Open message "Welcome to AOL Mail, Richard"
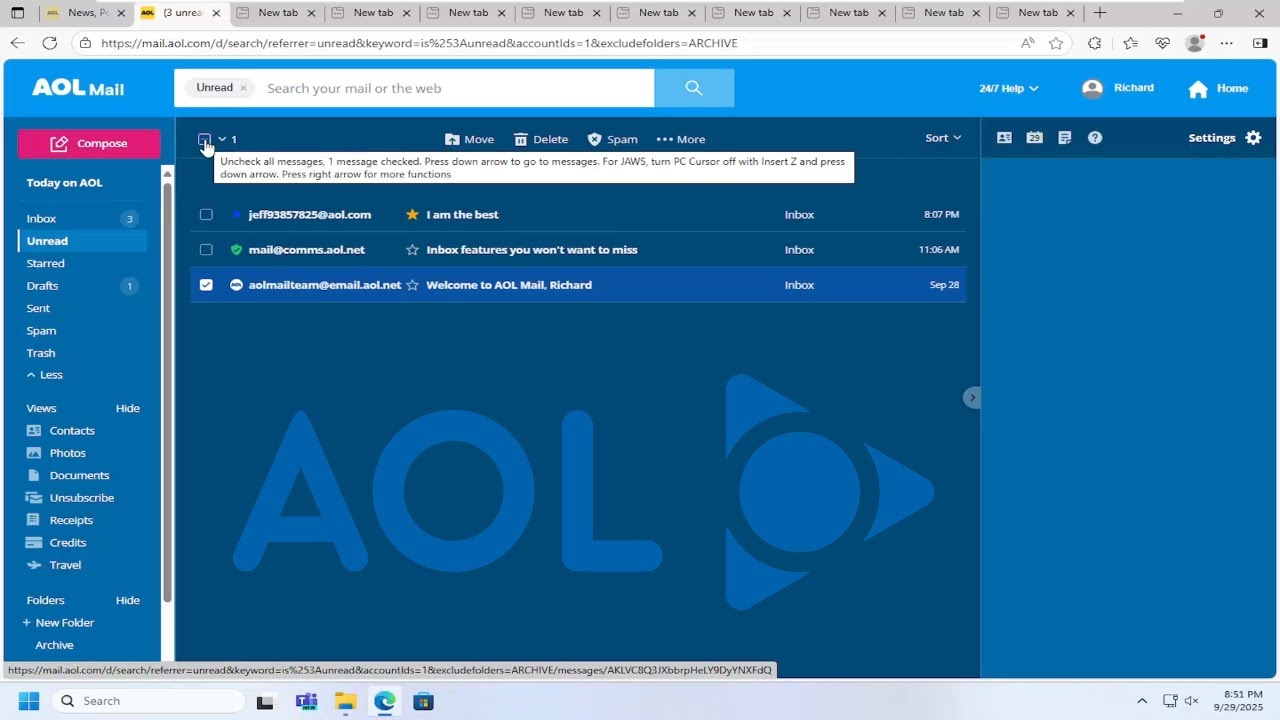This screenshot has width=1280, height=720. [x=509, y=285]
